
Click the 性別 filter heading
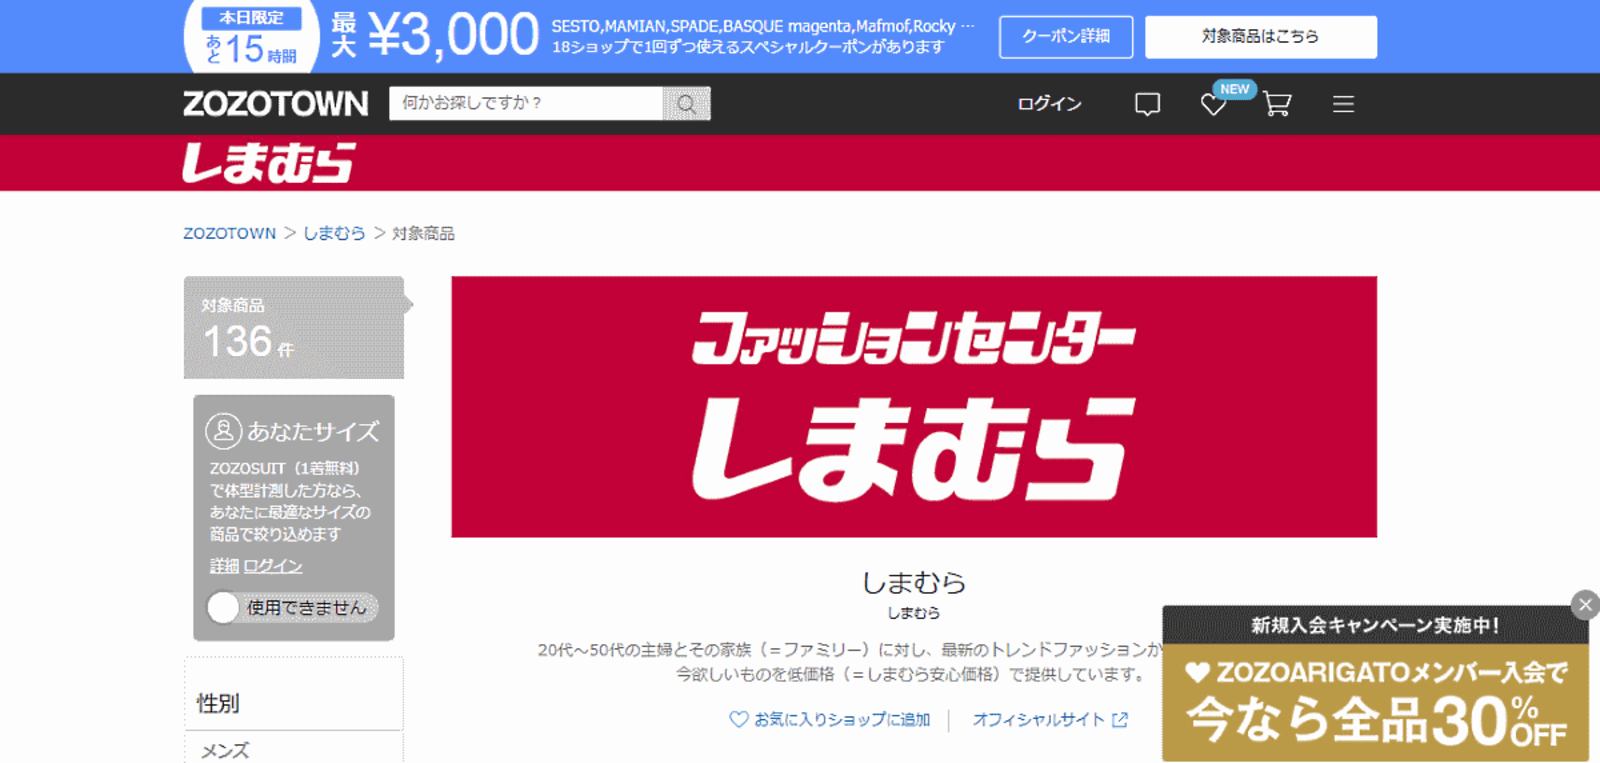[218, 703]
